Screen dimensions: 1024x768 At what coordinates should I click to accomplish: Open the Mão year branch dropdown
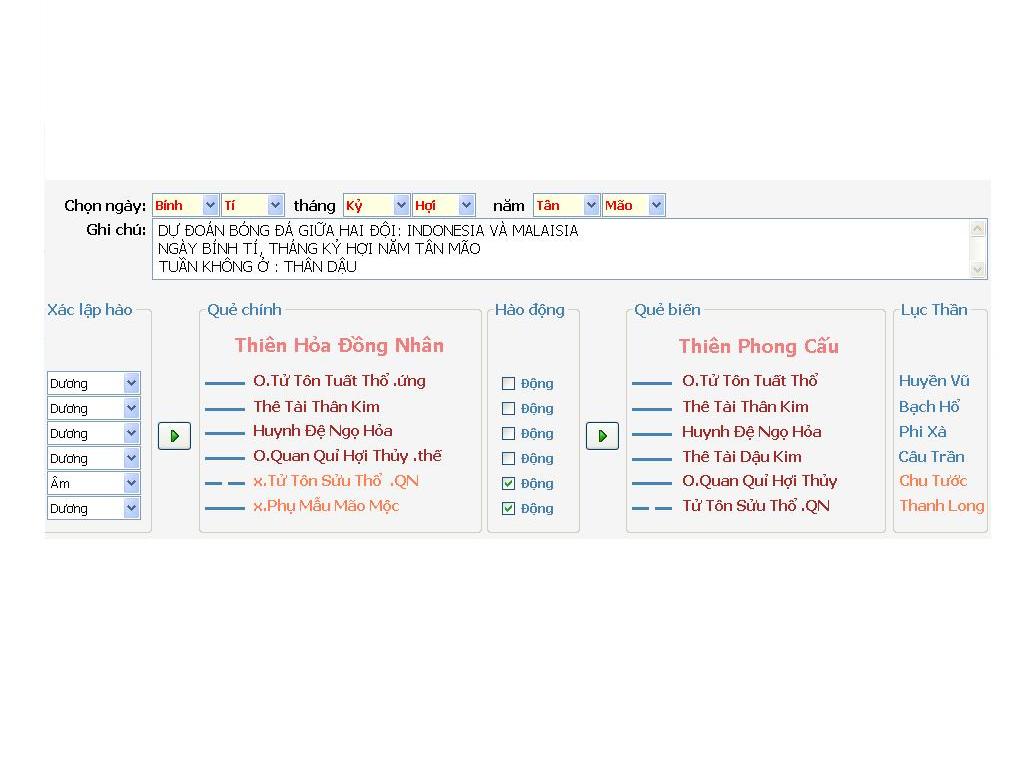point(656,205)
